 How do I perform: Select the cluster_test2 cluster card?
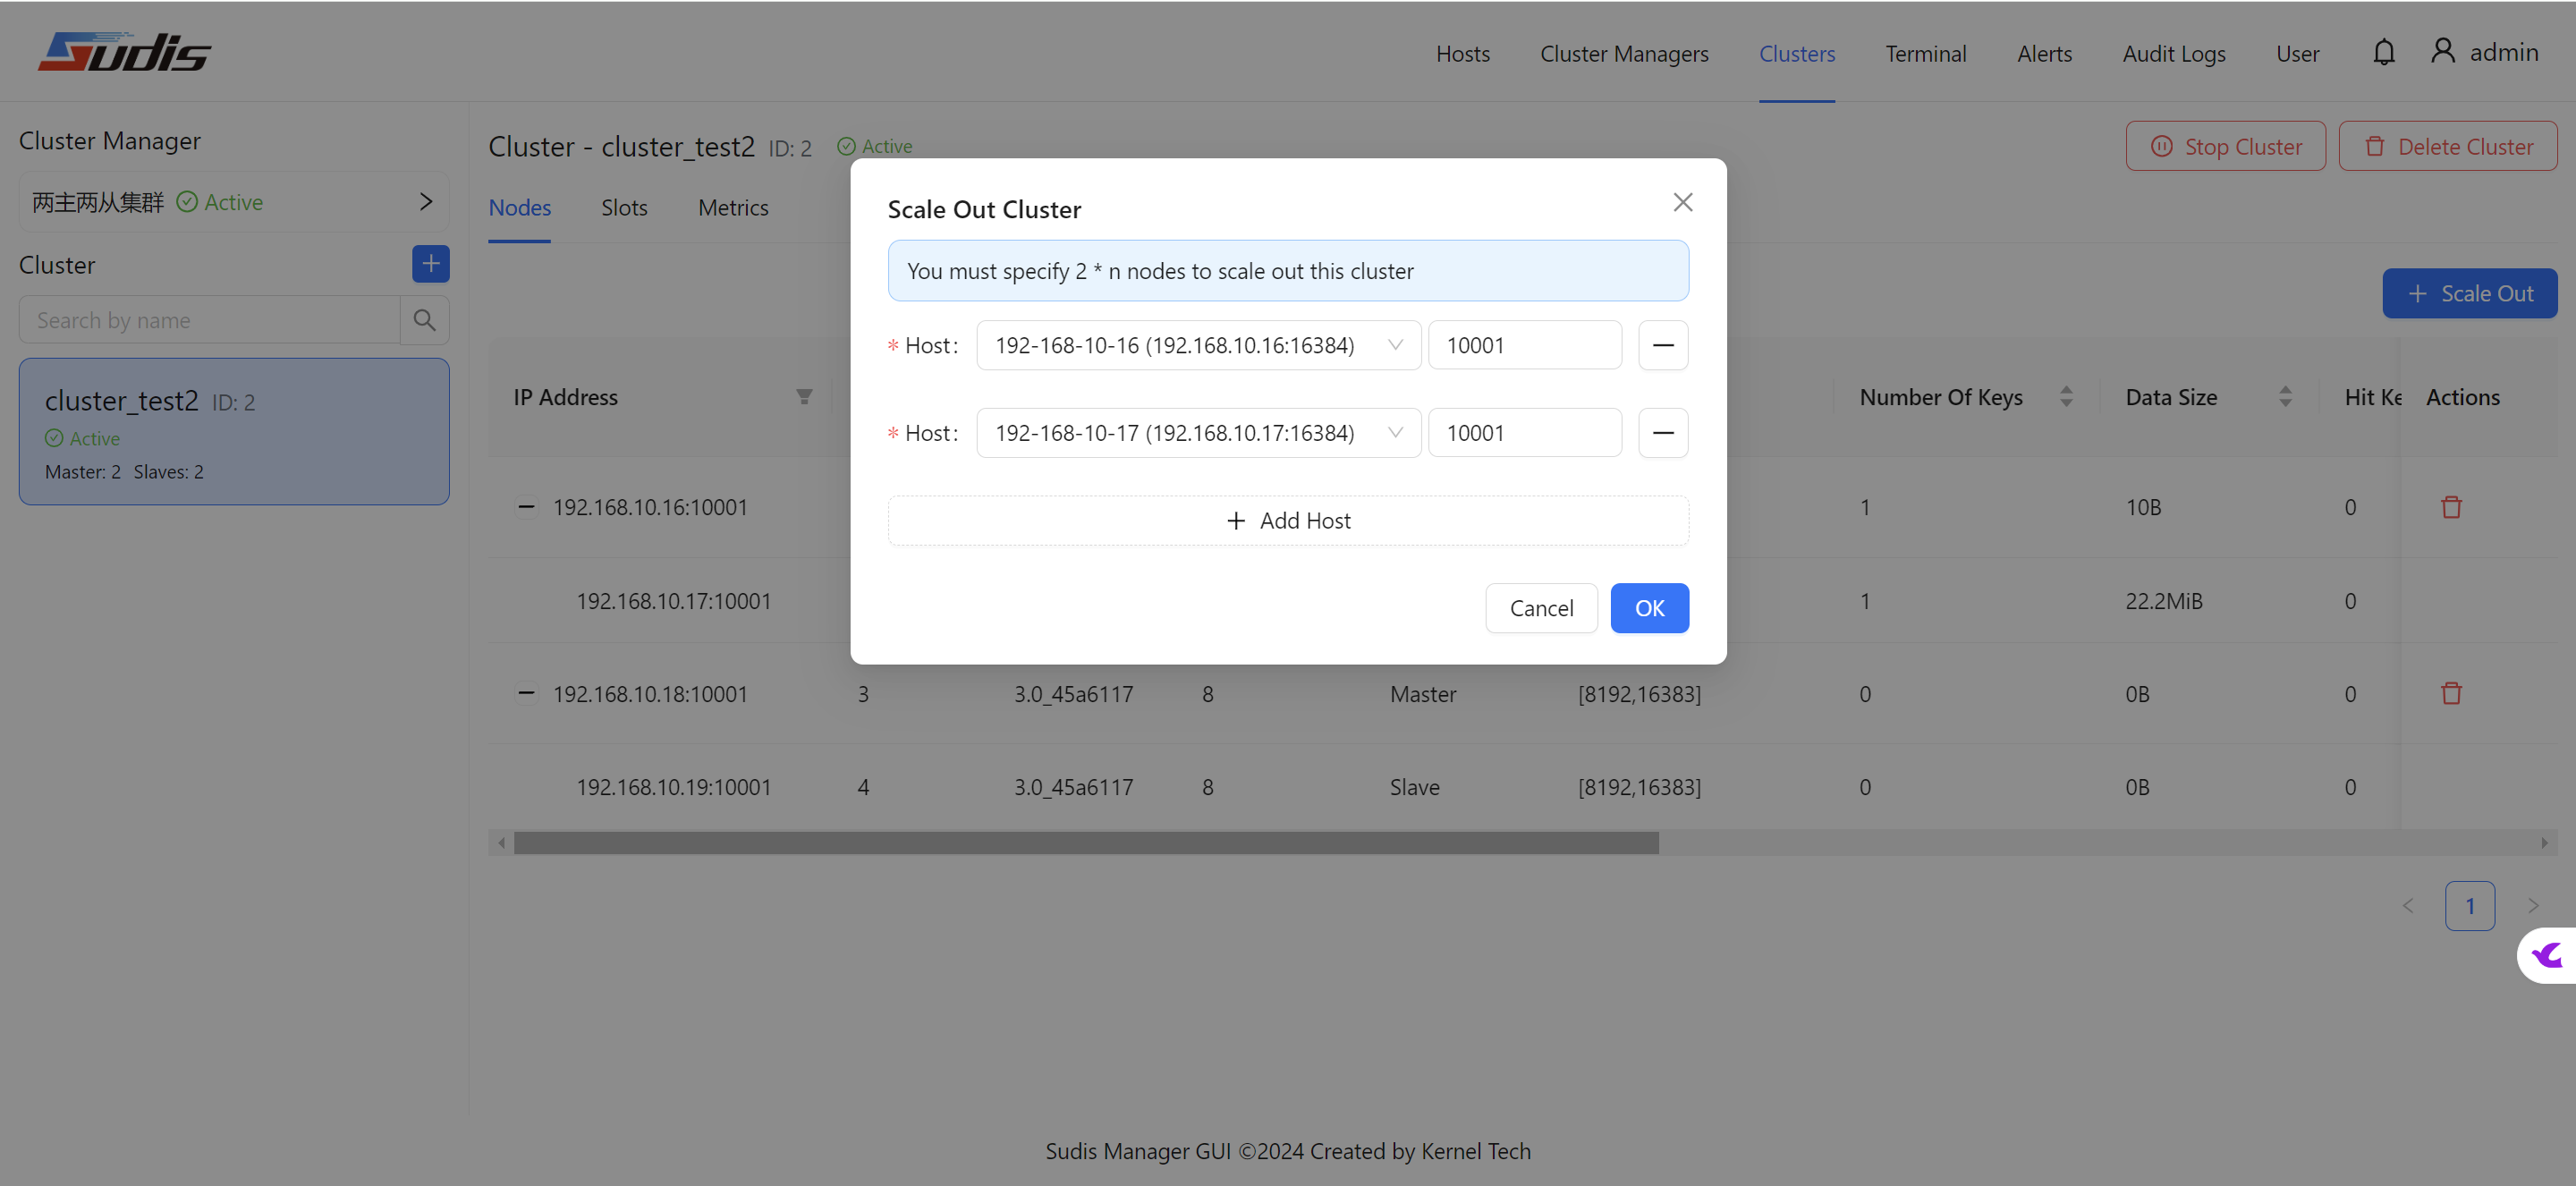(x=234, y=432)
